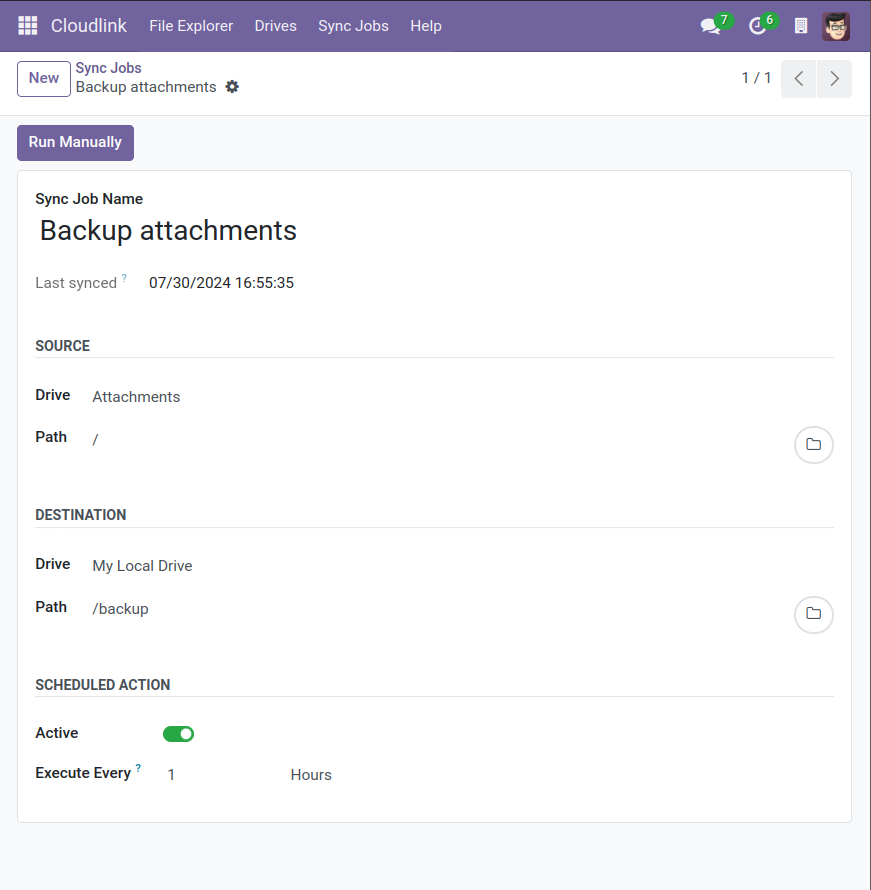The image size is (871, 890).
Task: Open the gear actions menu
Action: pos(232,87)
